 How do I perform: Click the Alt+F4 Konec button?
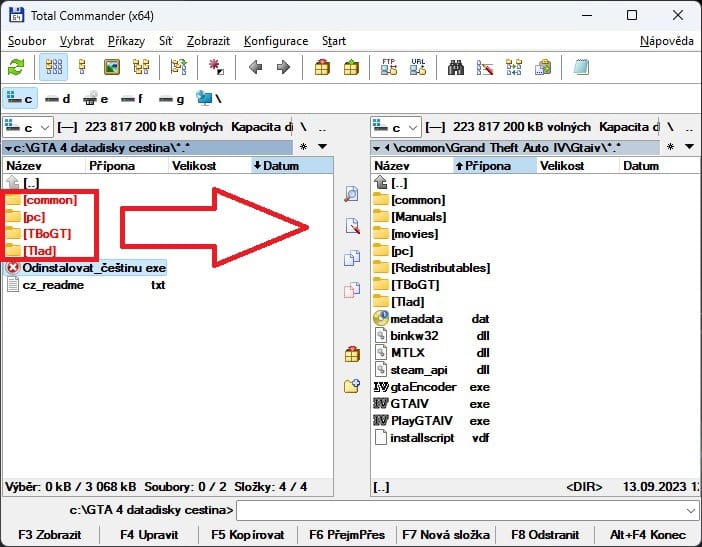647,535
